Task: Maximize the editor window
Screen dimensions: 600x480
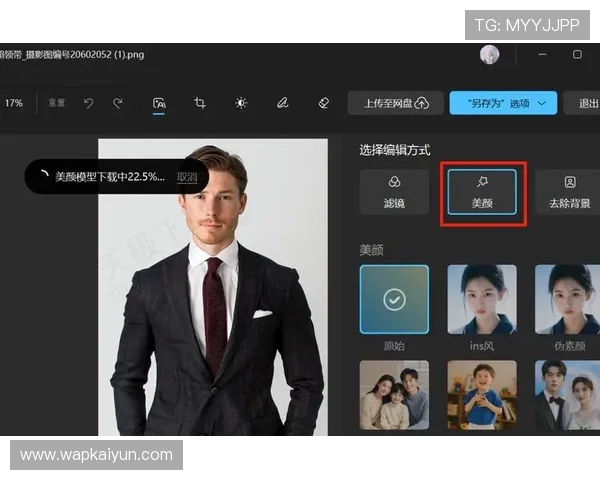Action: 577,54
